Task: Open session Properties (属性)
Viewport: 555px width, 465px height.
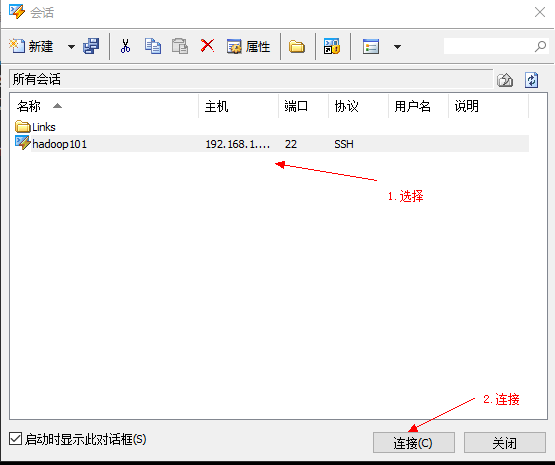Action: click(x=248, y=46)
